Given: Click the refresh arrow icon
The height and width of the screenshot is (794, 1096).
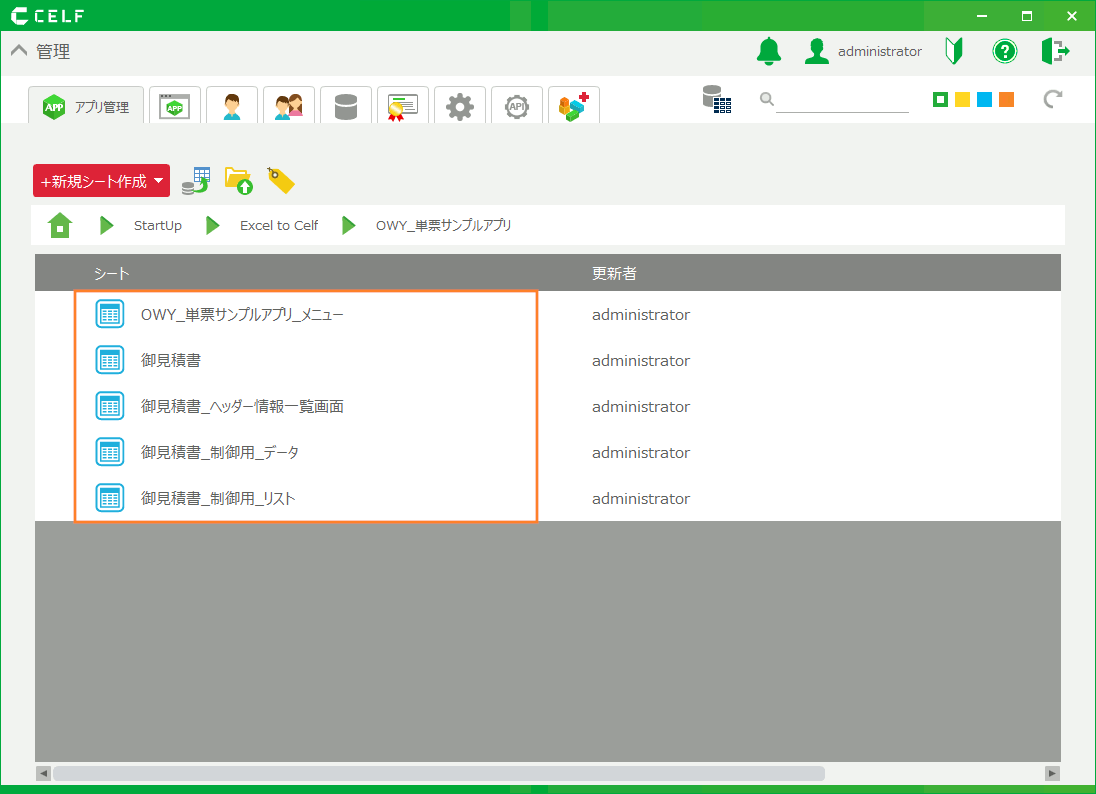Looking at the screenshot, I should pyautogui.click(x=1051, y=99).
